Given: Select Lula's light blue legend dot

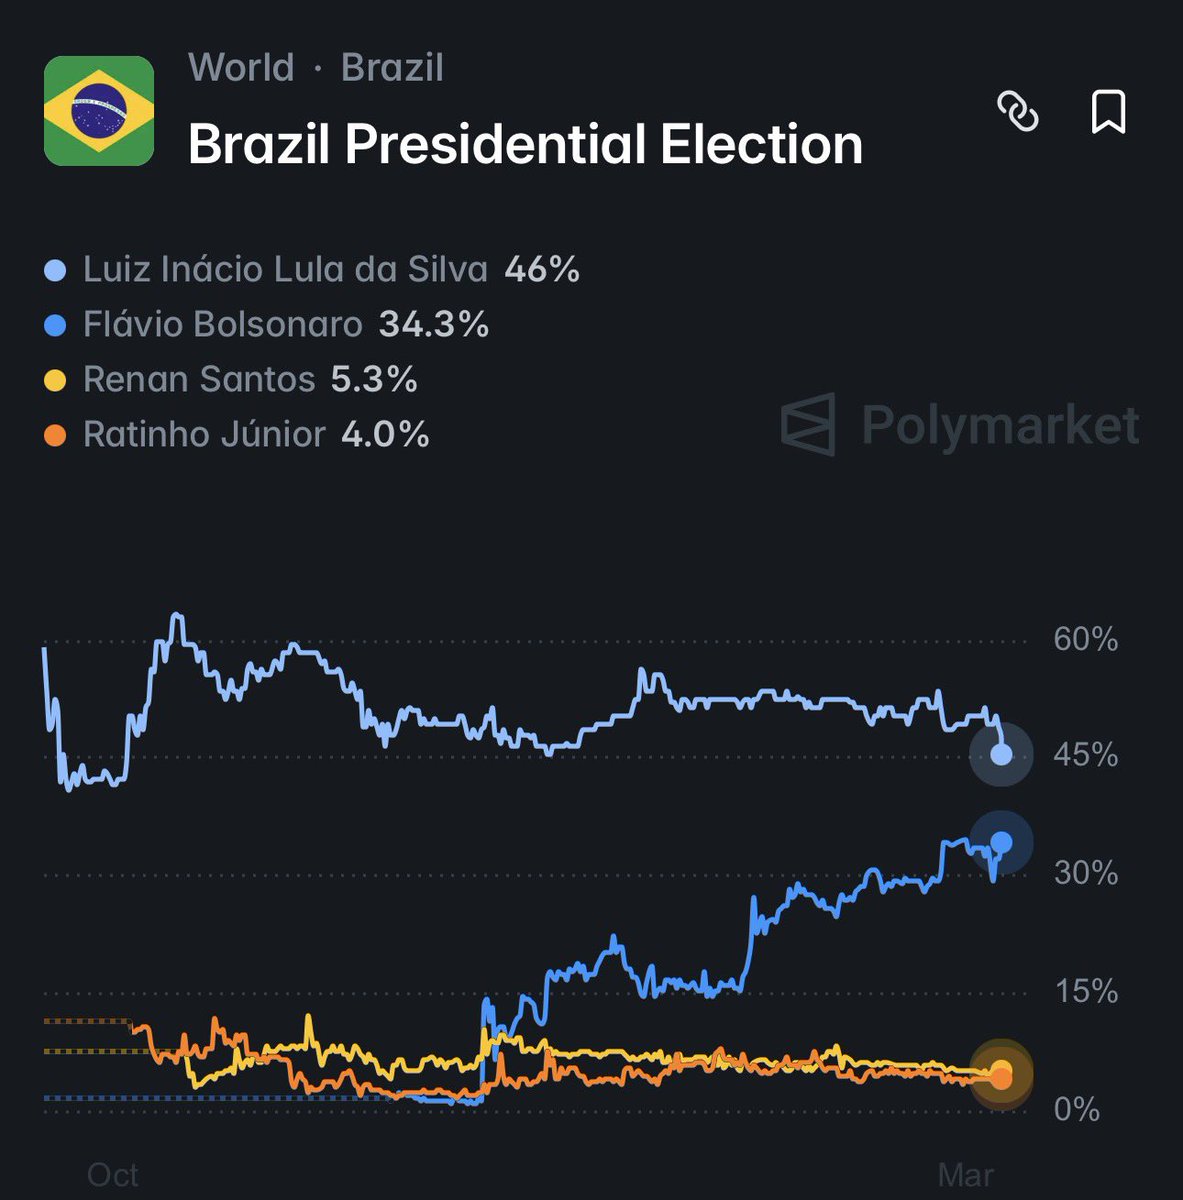Looking at the screenshot, I should coord(56,270).
